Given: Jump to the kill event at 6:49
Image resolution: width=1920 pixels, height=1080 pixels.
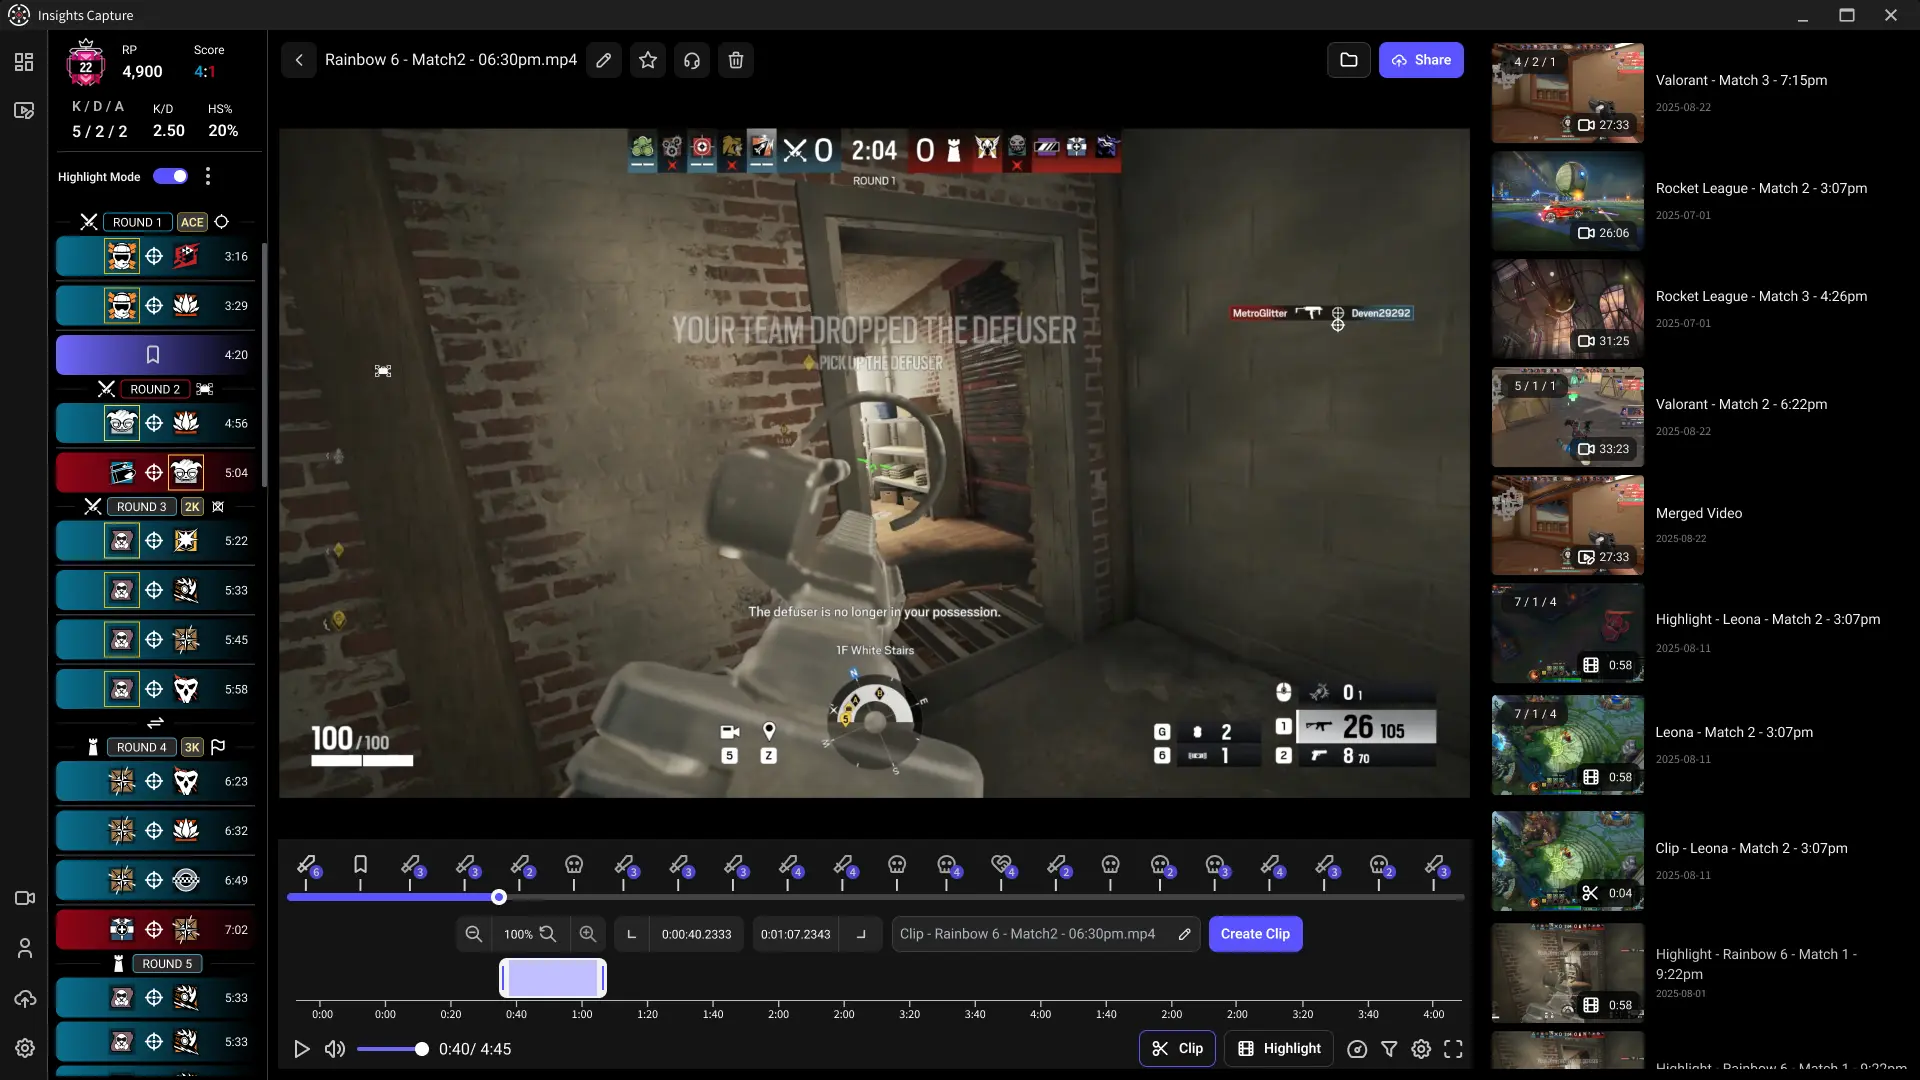Looking at the screenshot, I should (156, 881).
